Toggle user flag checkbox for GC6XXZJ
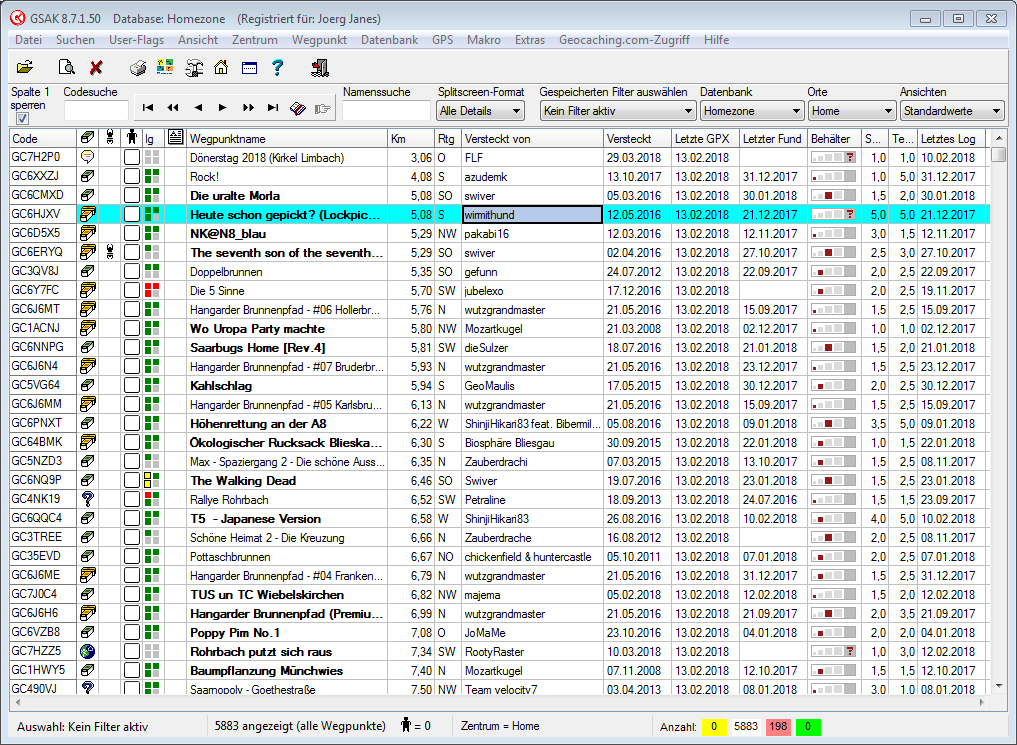 [132, 176]
